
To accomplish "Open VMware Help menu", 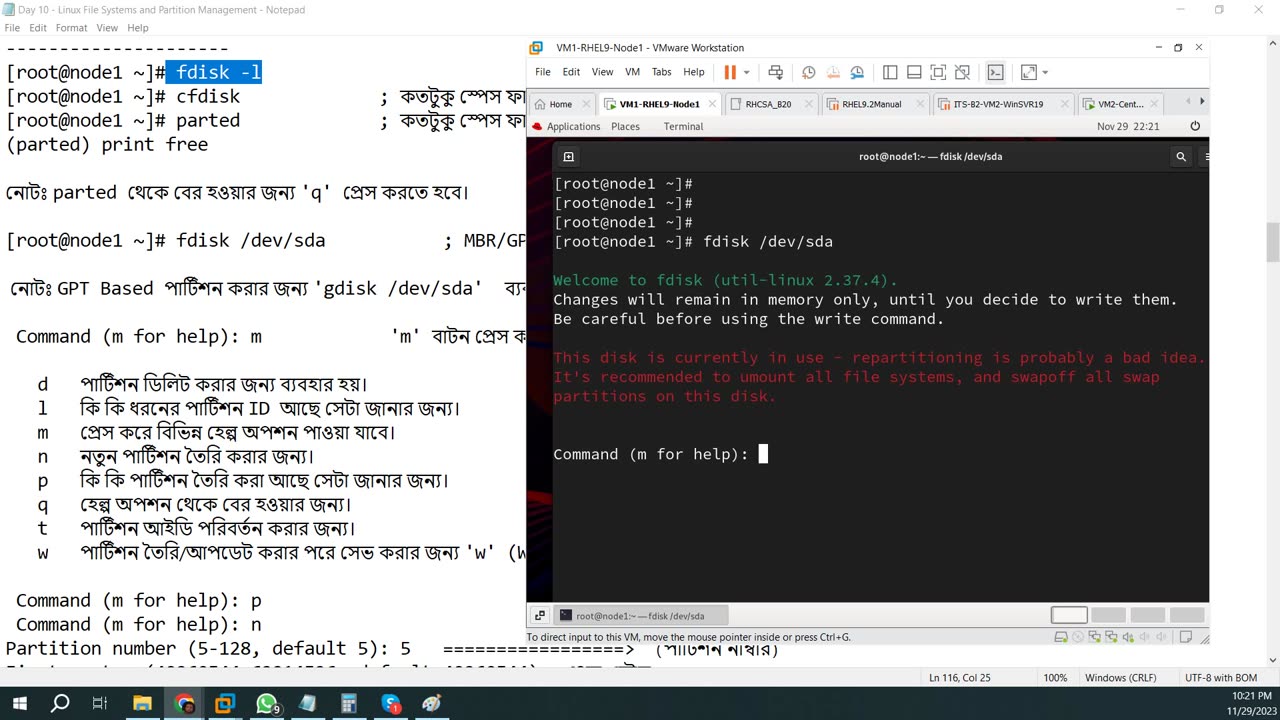I will tap(693, 72).
